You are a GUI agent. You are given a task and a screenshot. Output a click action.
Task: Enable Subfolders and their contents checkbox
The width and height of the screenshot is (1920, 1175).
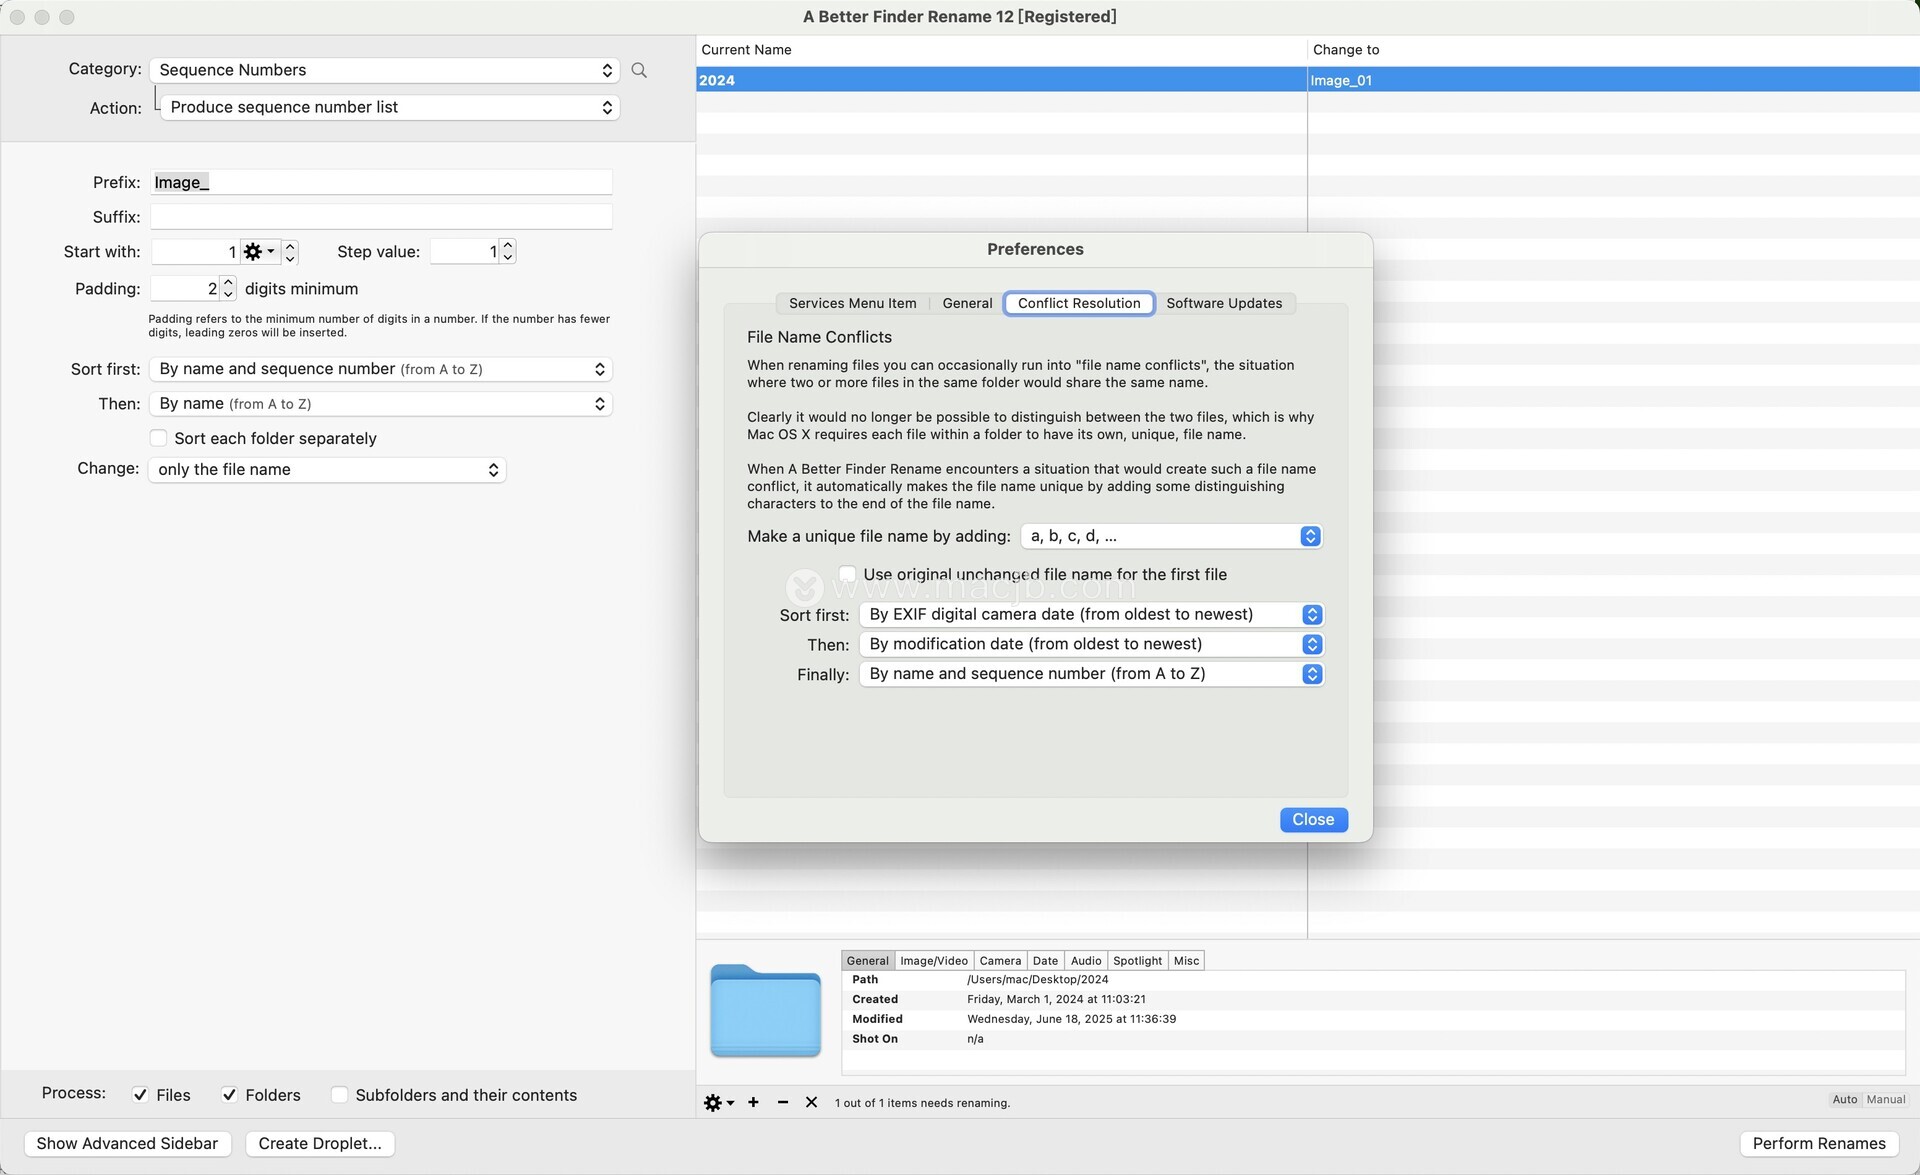click(x=339, y=1095)
